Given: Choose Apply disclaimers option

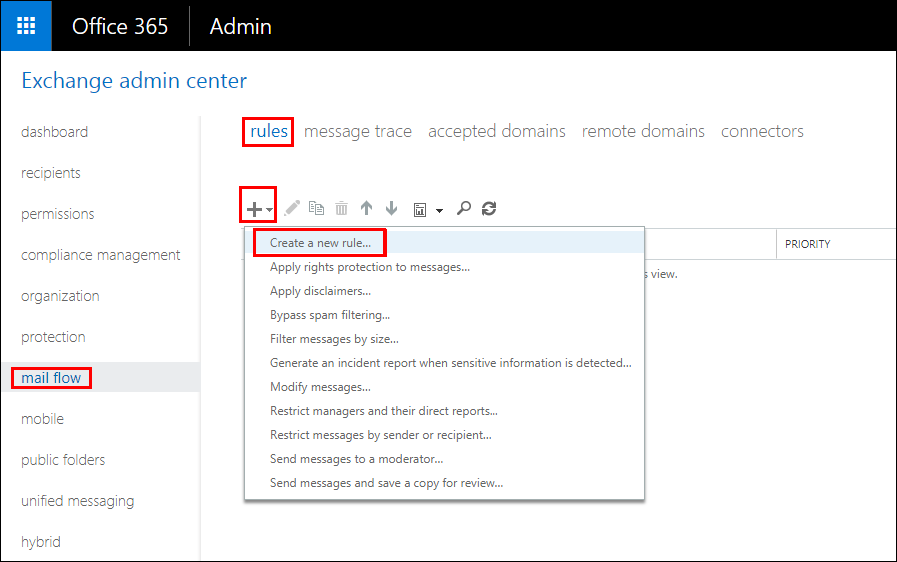Looking at the screenshot, I should click(x=444, y=291).
